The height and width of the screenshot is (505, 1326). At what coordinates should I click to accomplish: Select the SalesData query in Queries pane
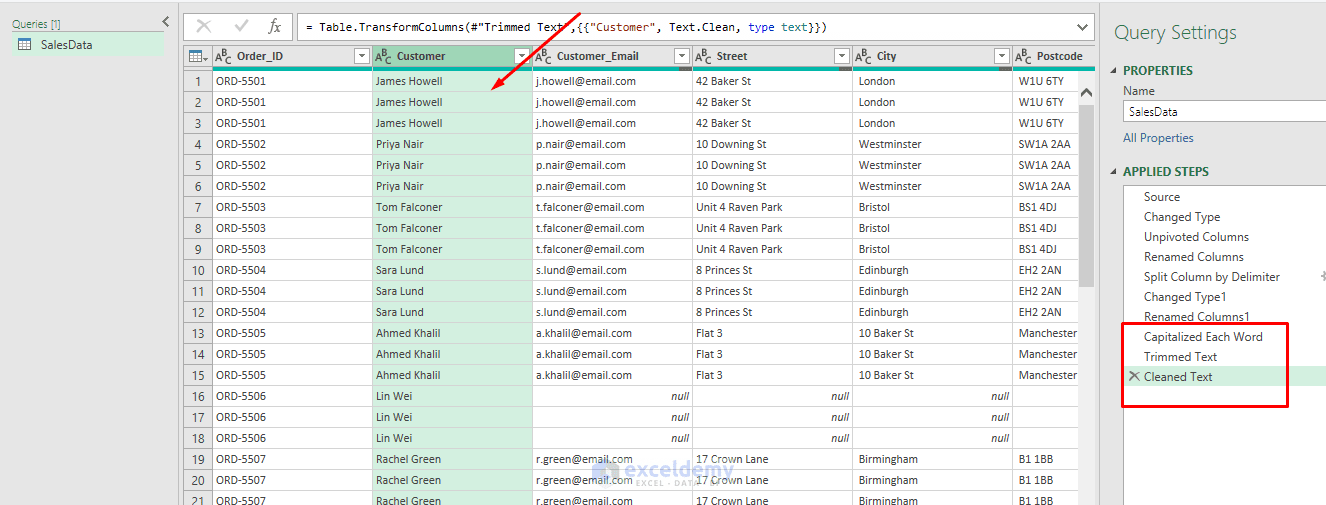coord(88,44)
